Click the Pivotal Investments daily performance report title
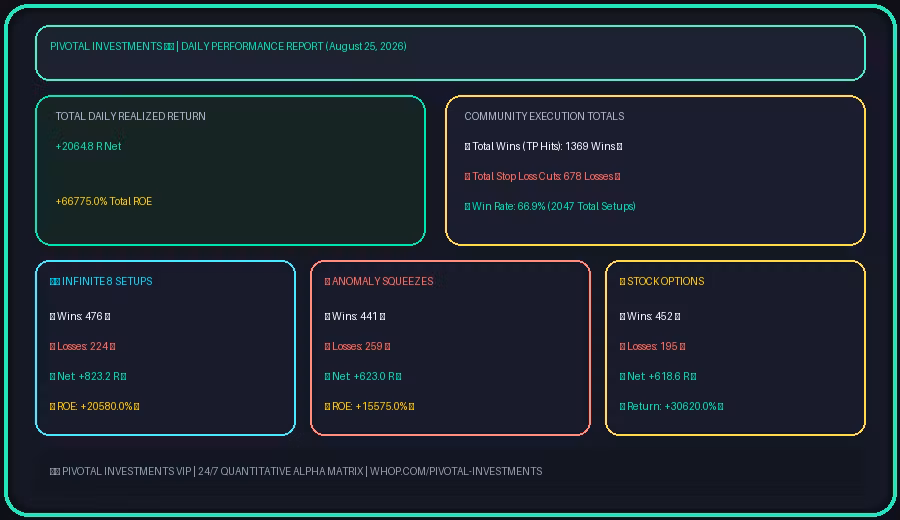 (228, 46)
